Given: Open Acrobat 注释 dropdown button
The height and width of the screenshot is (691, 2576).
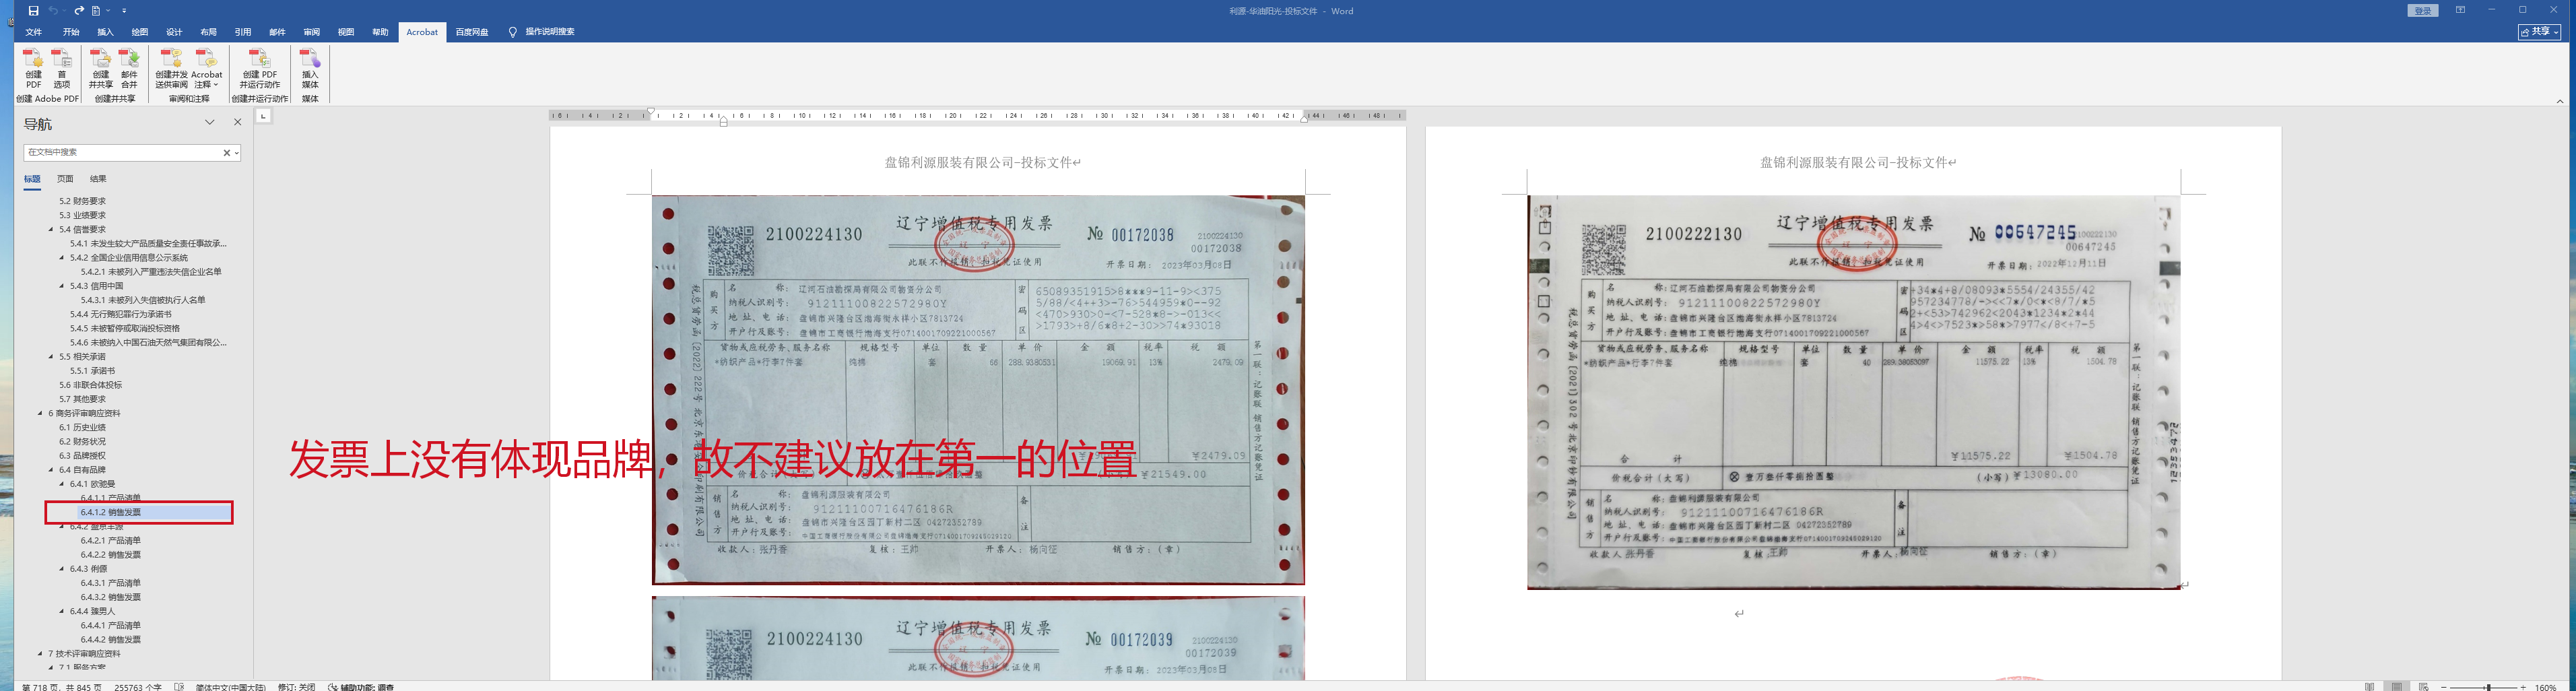Looking at the screenshot, I should click(207, 69).
